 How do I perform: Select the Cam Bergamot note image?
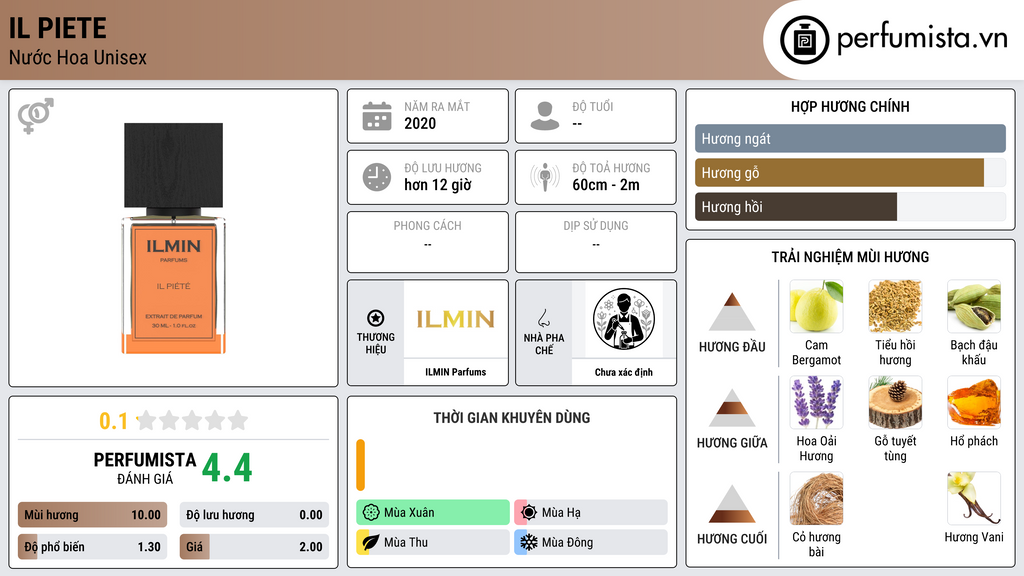tap(816, 306)
